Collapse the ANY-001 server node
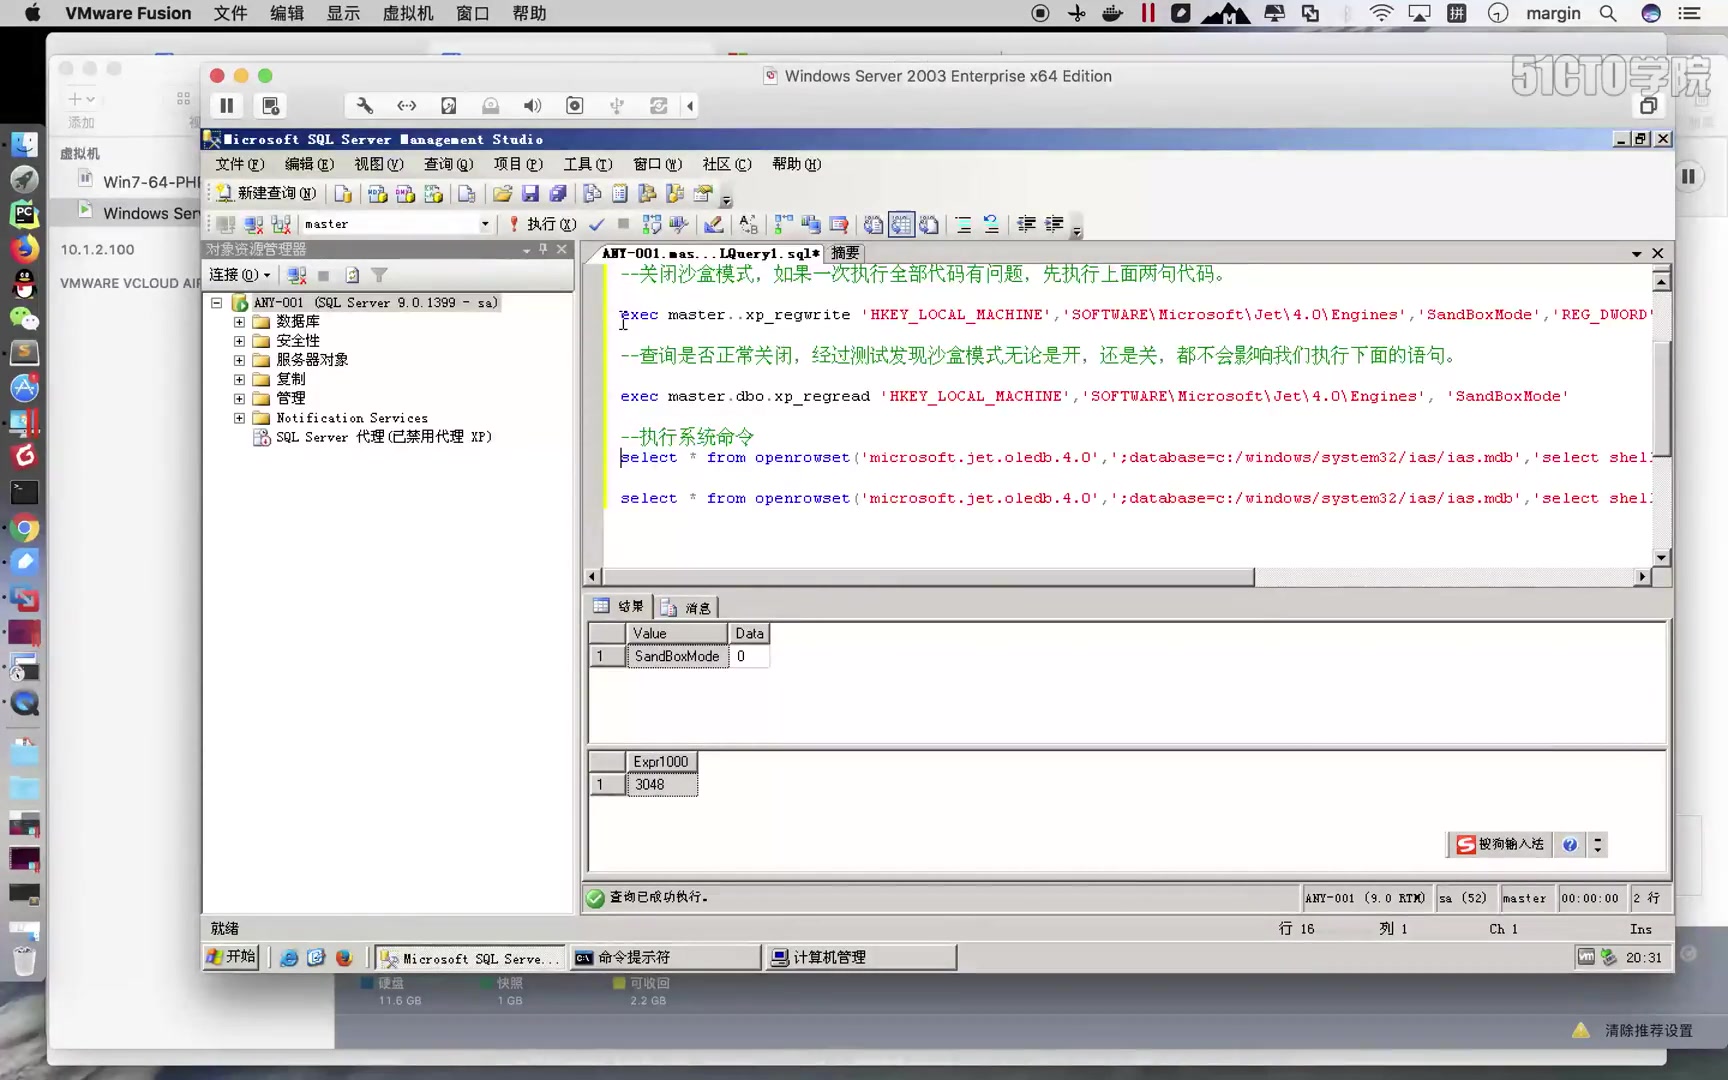Screen dimensions: 1728x1080 click(x=216, y=302)
